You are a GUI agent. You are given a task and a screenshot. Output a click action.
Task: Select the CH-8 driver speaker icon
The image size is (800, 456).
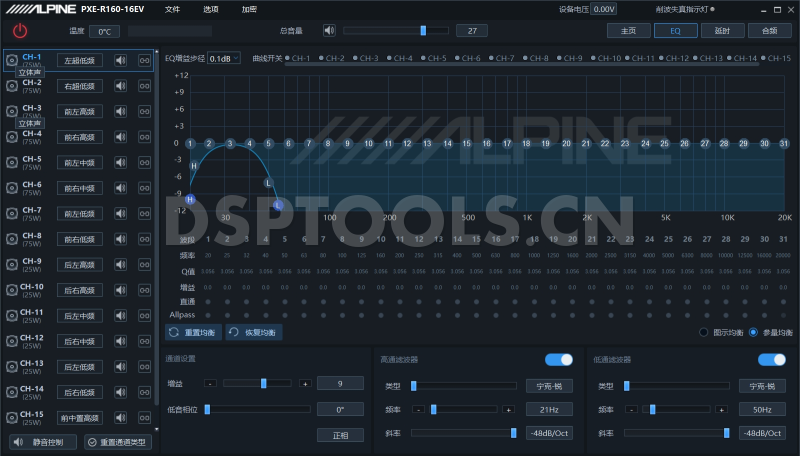click(12, 239)
